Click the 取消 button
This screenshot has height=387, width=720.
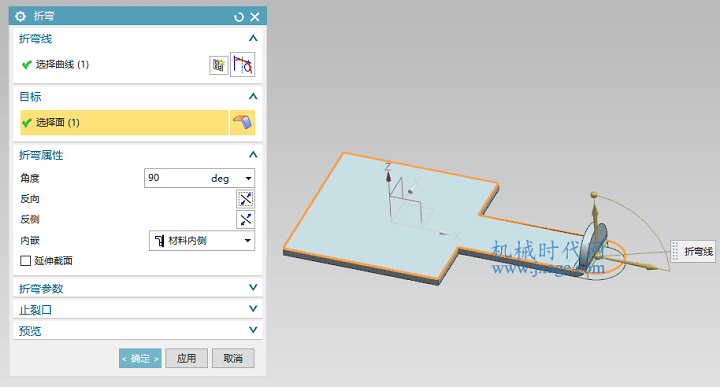233,358
